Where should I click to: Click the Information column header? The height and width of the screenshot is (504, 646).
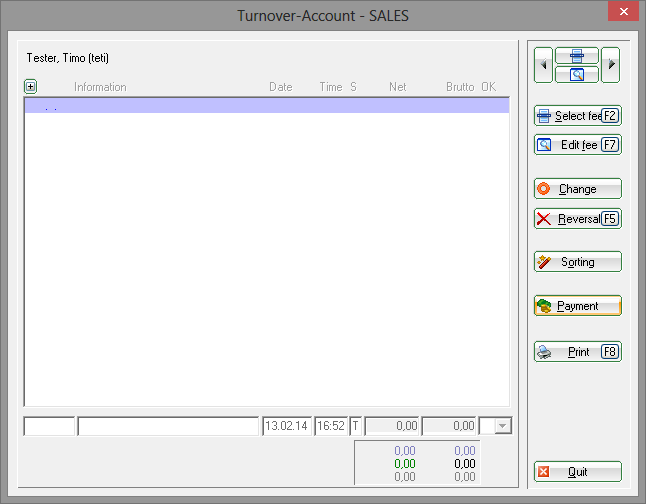(x=100, y=87)
